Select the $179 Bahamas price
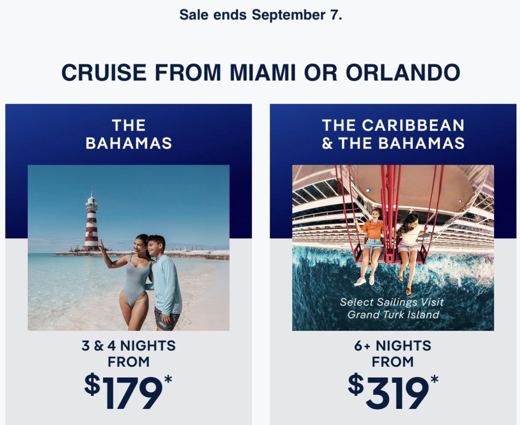Image resolution: width=520 pixels, height=425 pixels. (x=128, y=391)
